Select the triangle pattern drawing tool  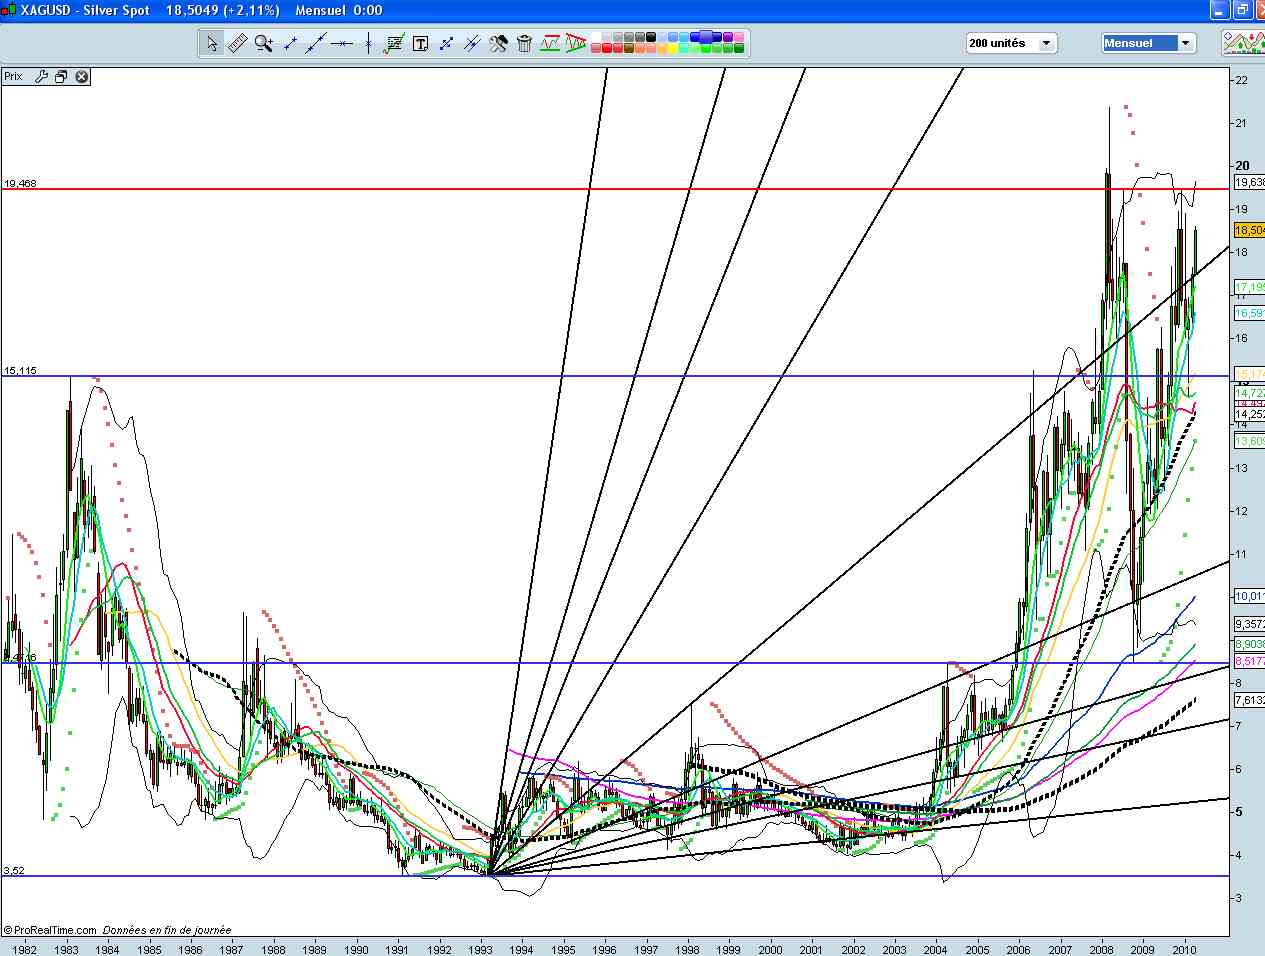pyautogui.click(x=576, y=43)
